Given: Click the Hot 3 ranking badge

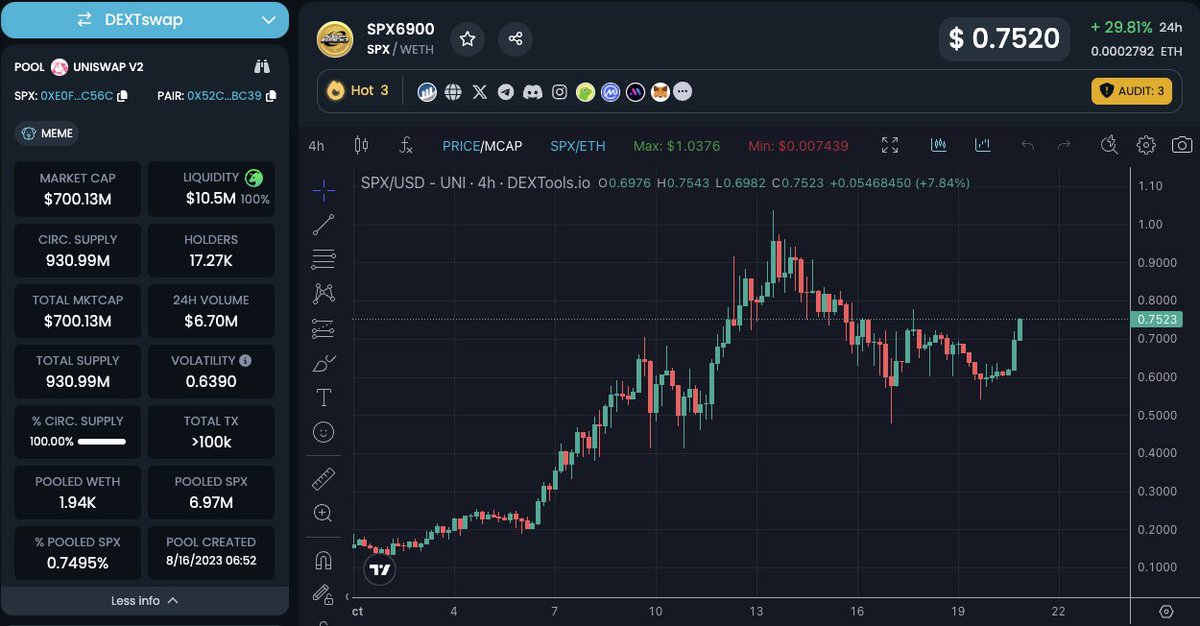Looking at the screenshot, I should [x=358, y=91].
